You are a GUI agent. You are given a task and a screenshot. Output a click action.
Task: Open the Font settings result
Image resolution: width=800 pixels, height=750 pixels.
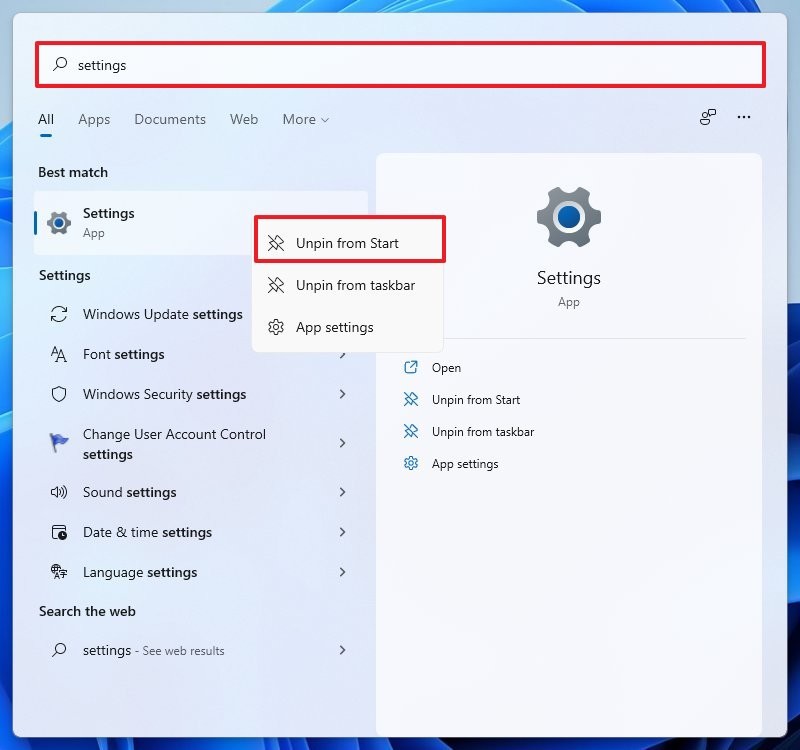coord(201,354)
